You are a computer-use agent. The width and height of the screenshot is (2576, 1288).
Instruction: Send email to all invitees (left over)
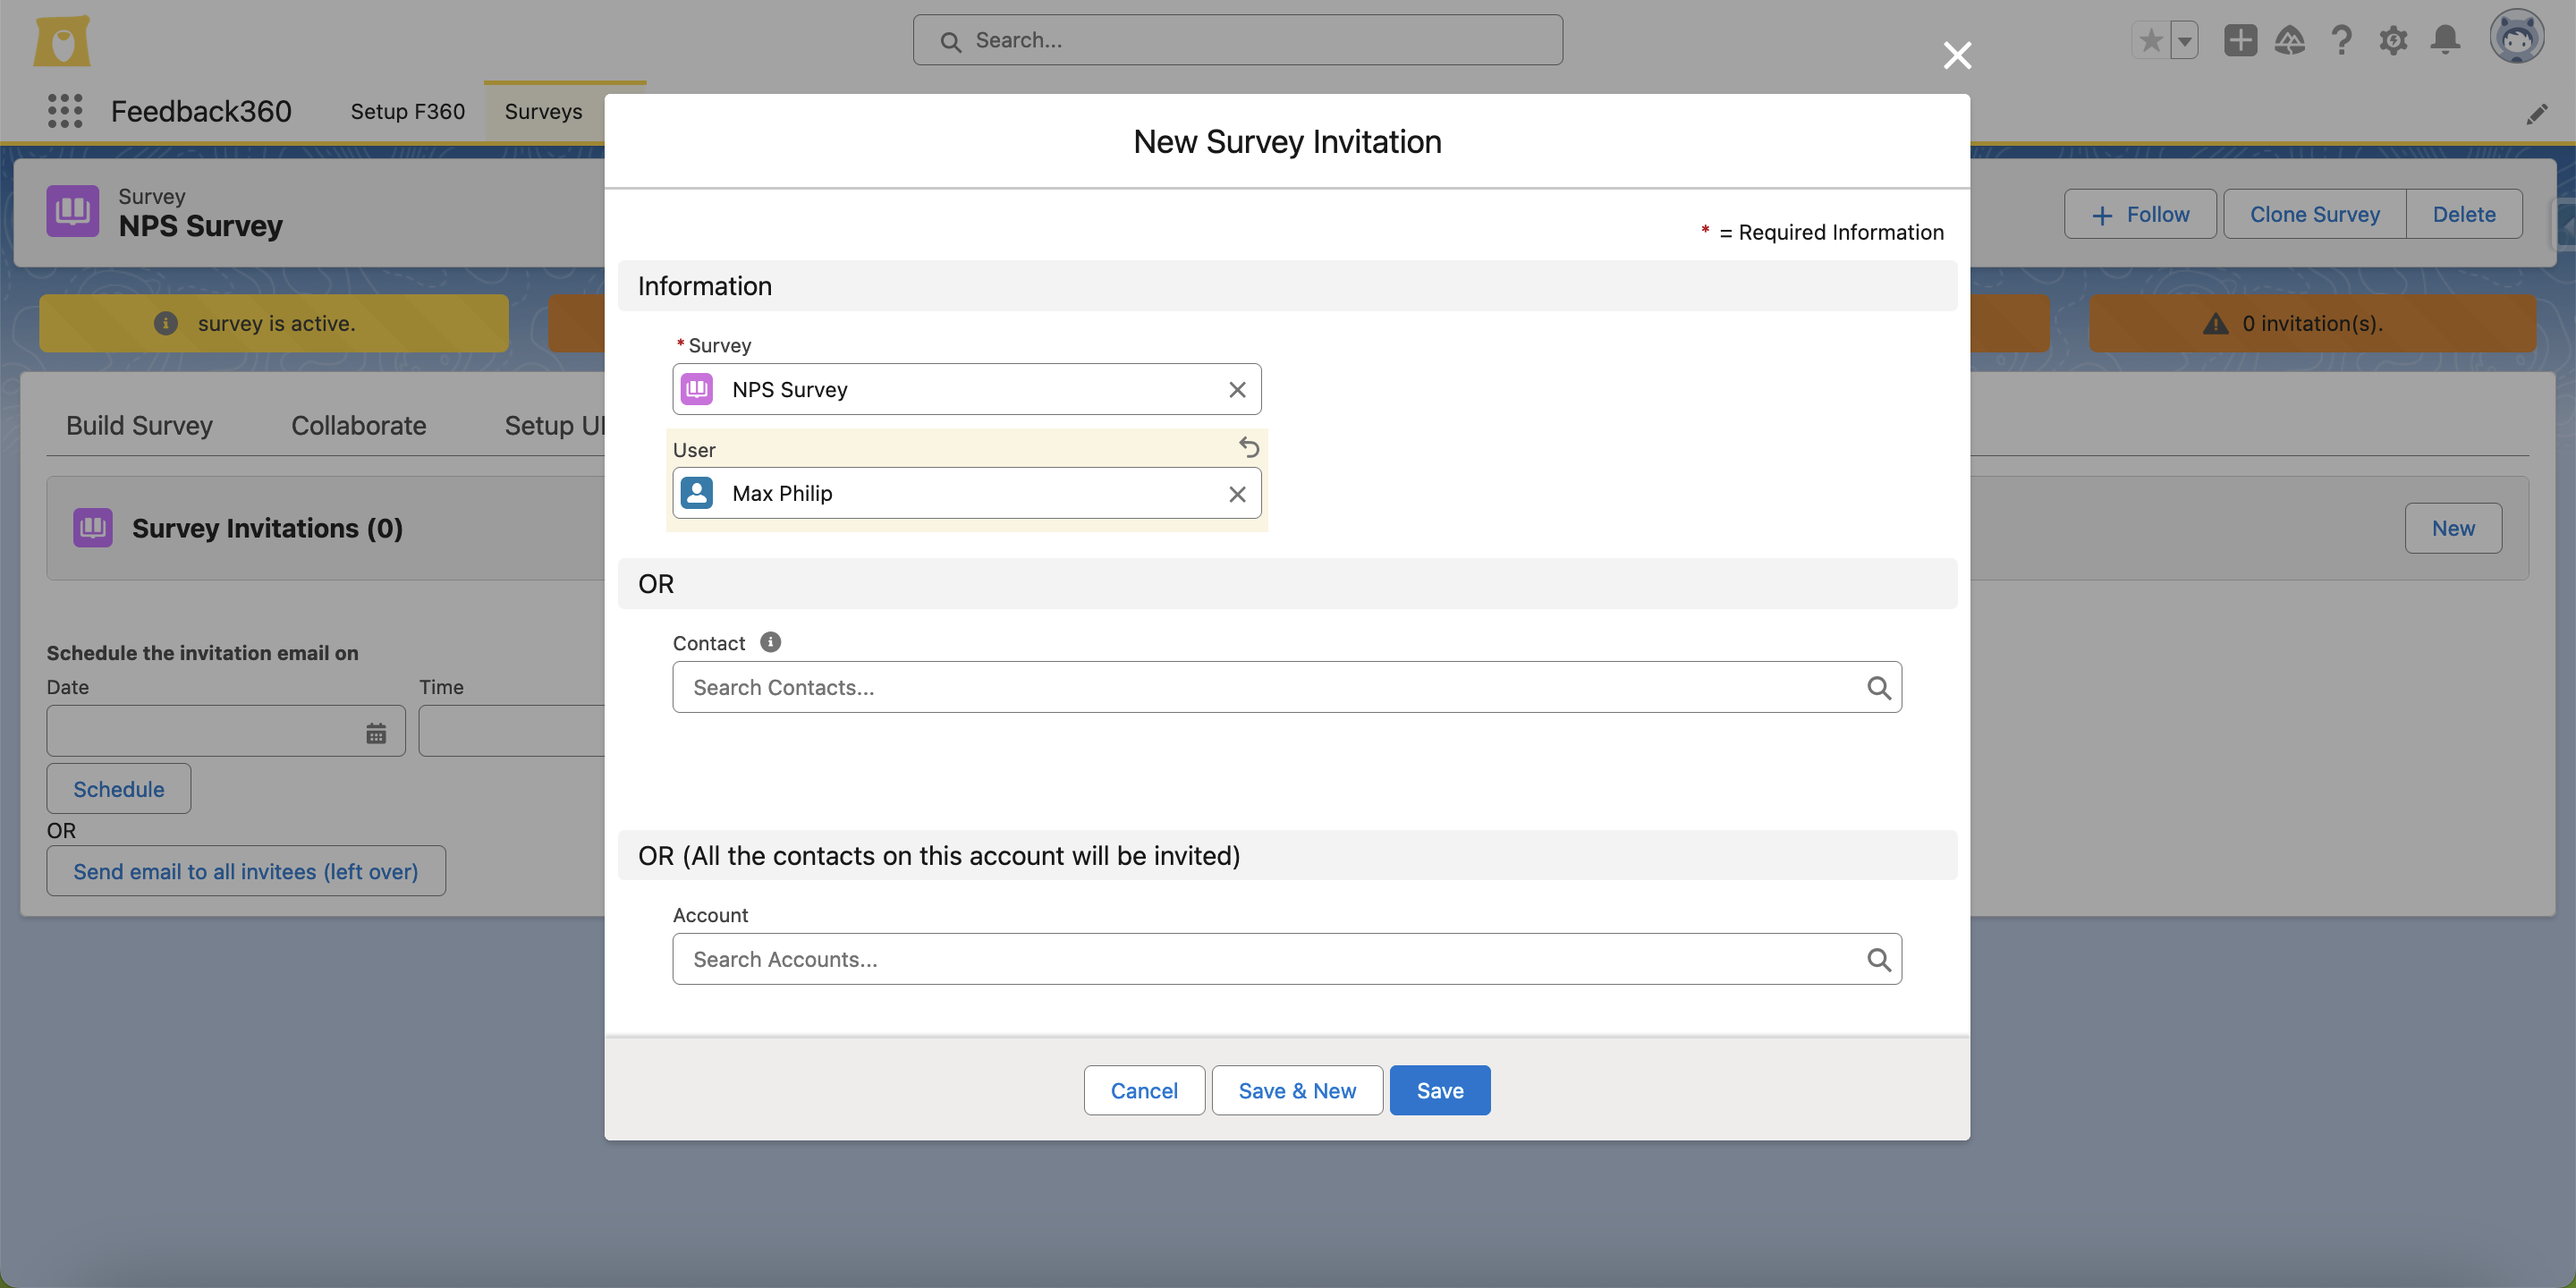(x=246, y=871)
